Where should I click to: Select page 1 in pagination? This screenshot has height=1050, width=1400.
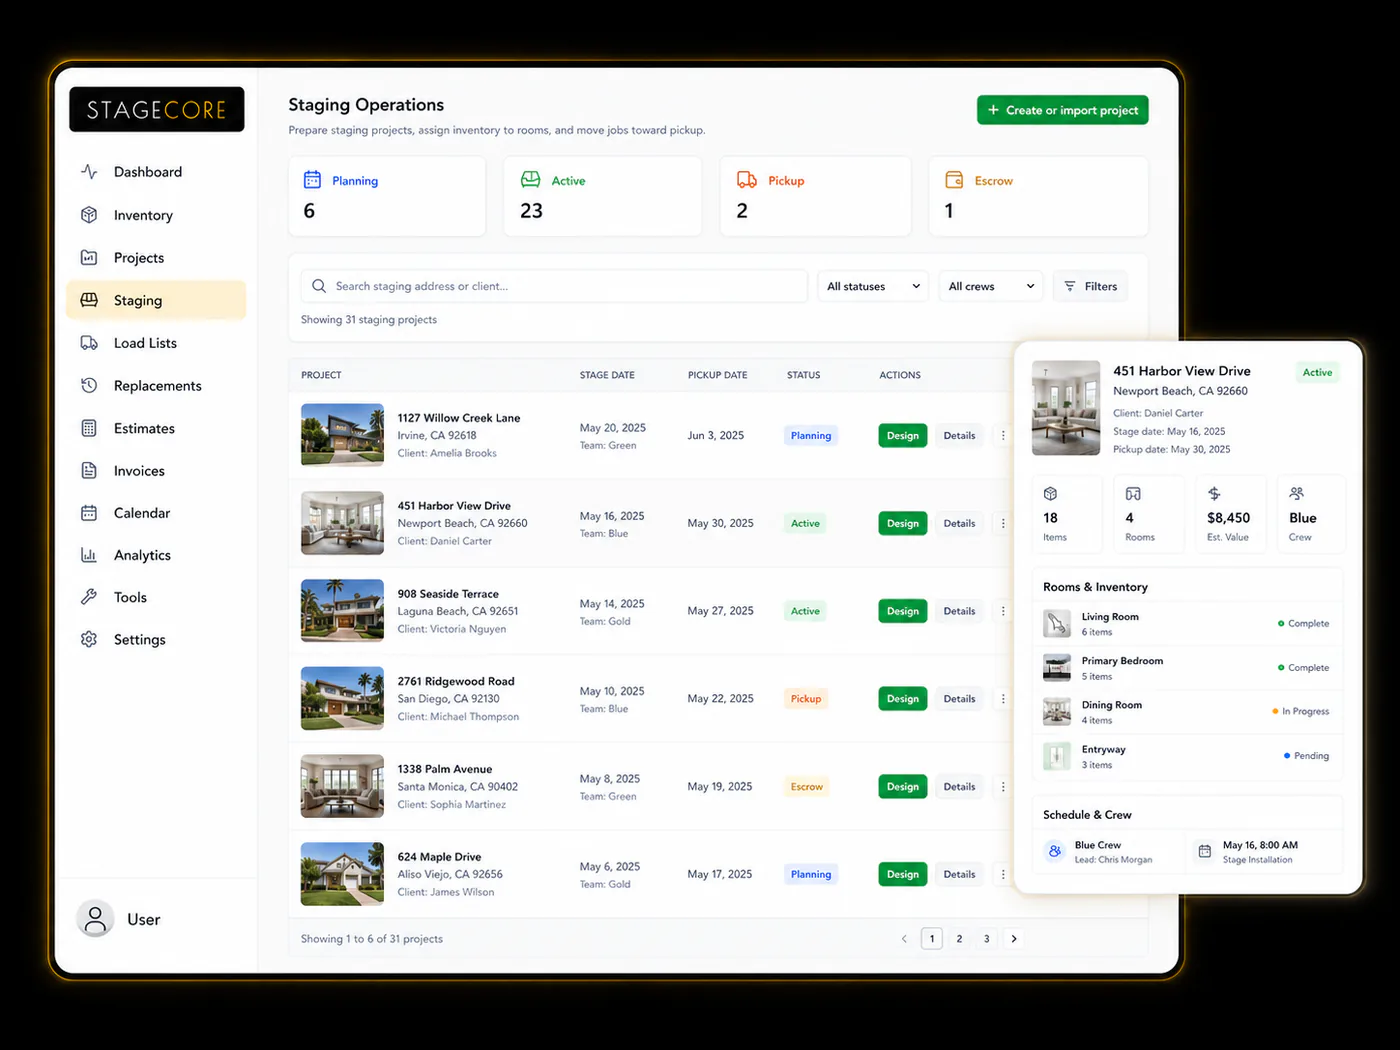[932, 939]
